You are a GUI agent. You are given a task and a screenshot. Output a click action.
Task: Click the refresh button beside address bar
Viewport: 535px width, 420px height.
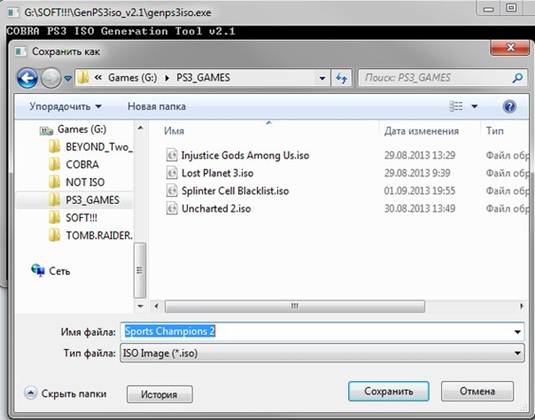click(x=342, y=78)
